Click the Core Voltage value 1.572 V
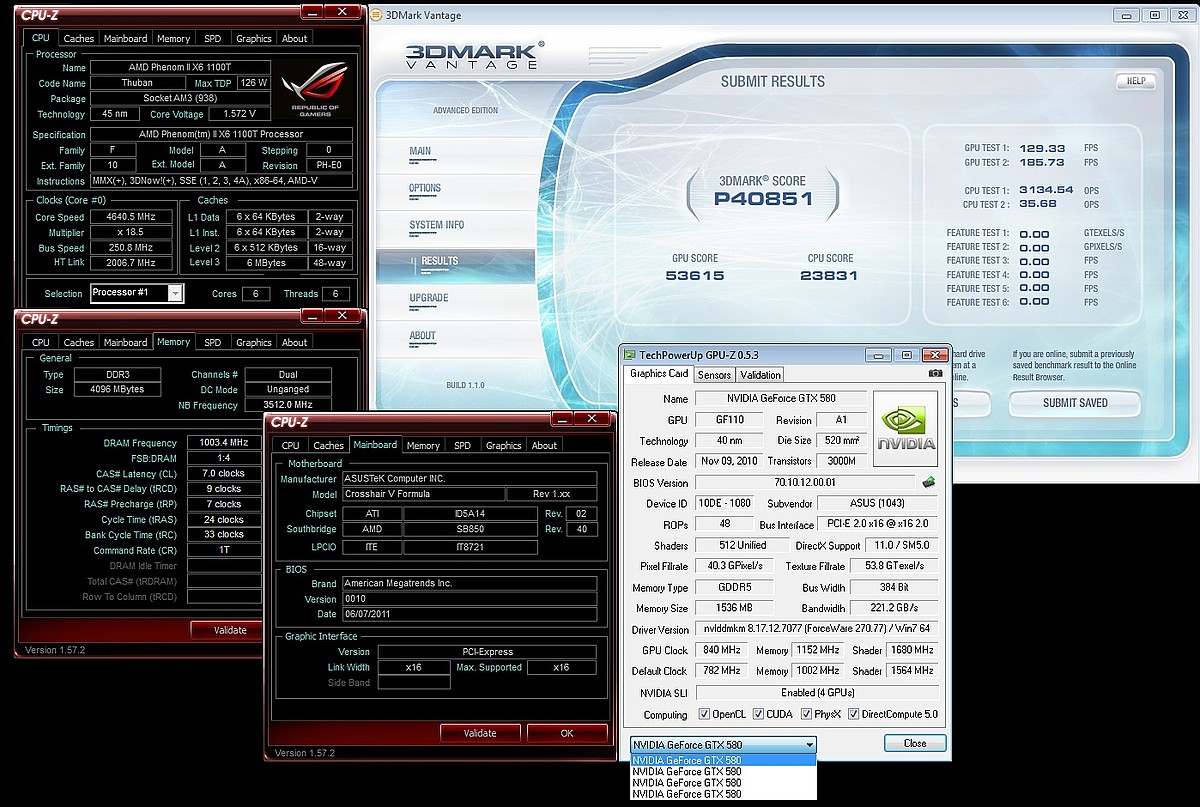This screenshot has height=807, width=1200. pyautogui.click(x=239, y=114)
